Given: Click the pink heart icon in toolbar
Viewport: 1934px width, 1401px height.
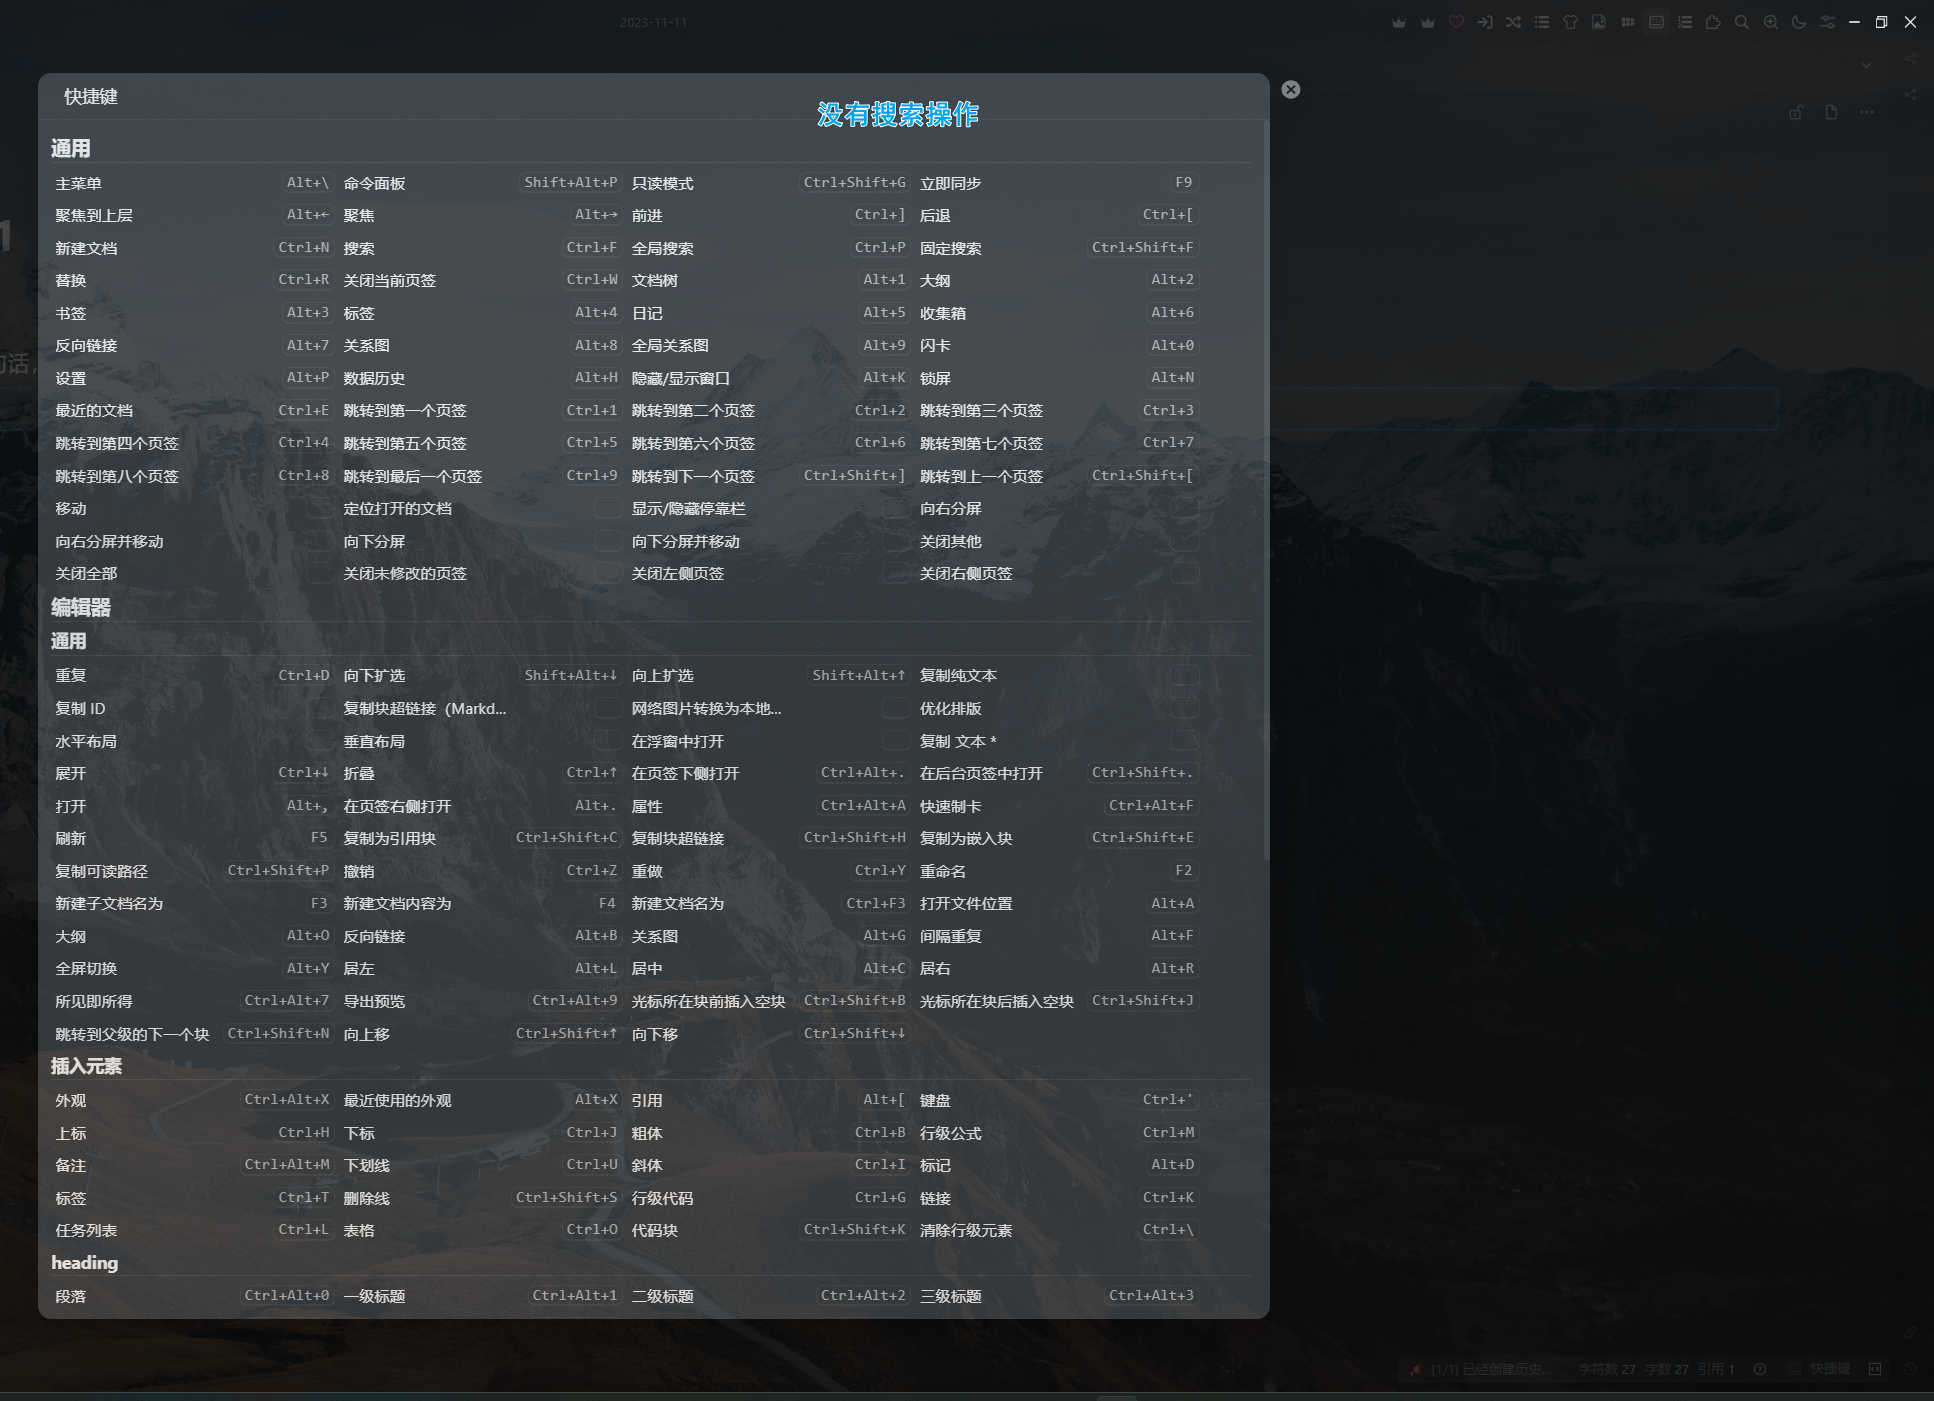Looking at the screenshot, I should coord(1456,22).
